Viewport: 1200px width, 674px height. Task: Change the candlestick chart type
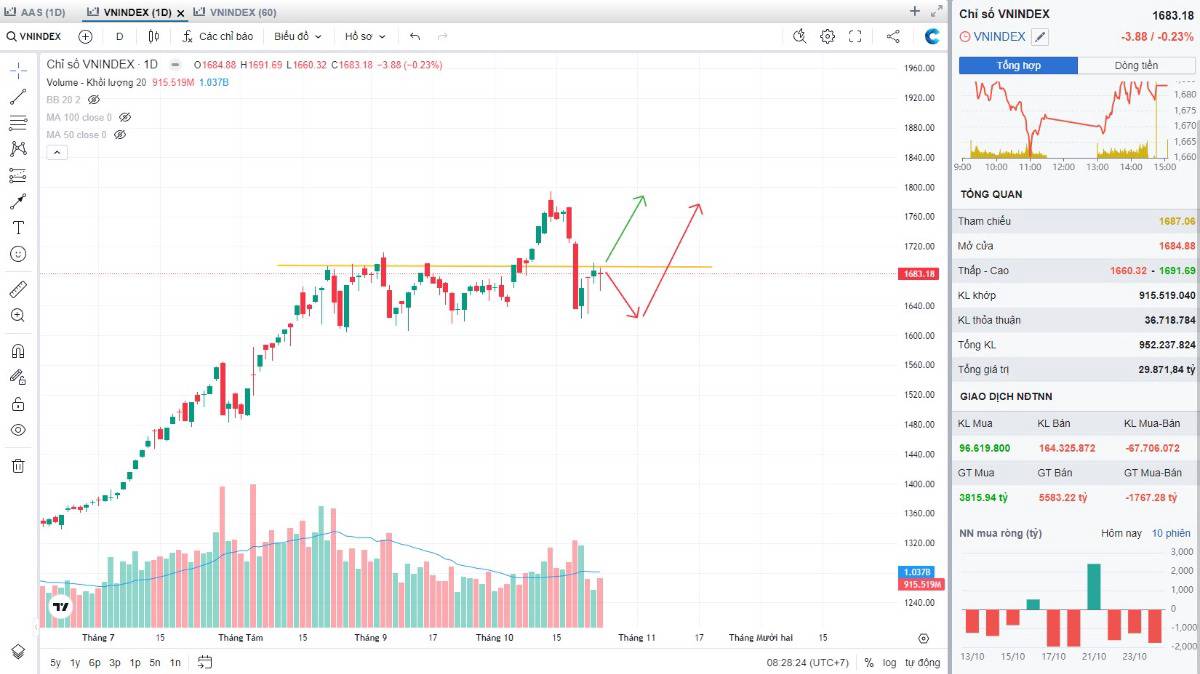153,36
